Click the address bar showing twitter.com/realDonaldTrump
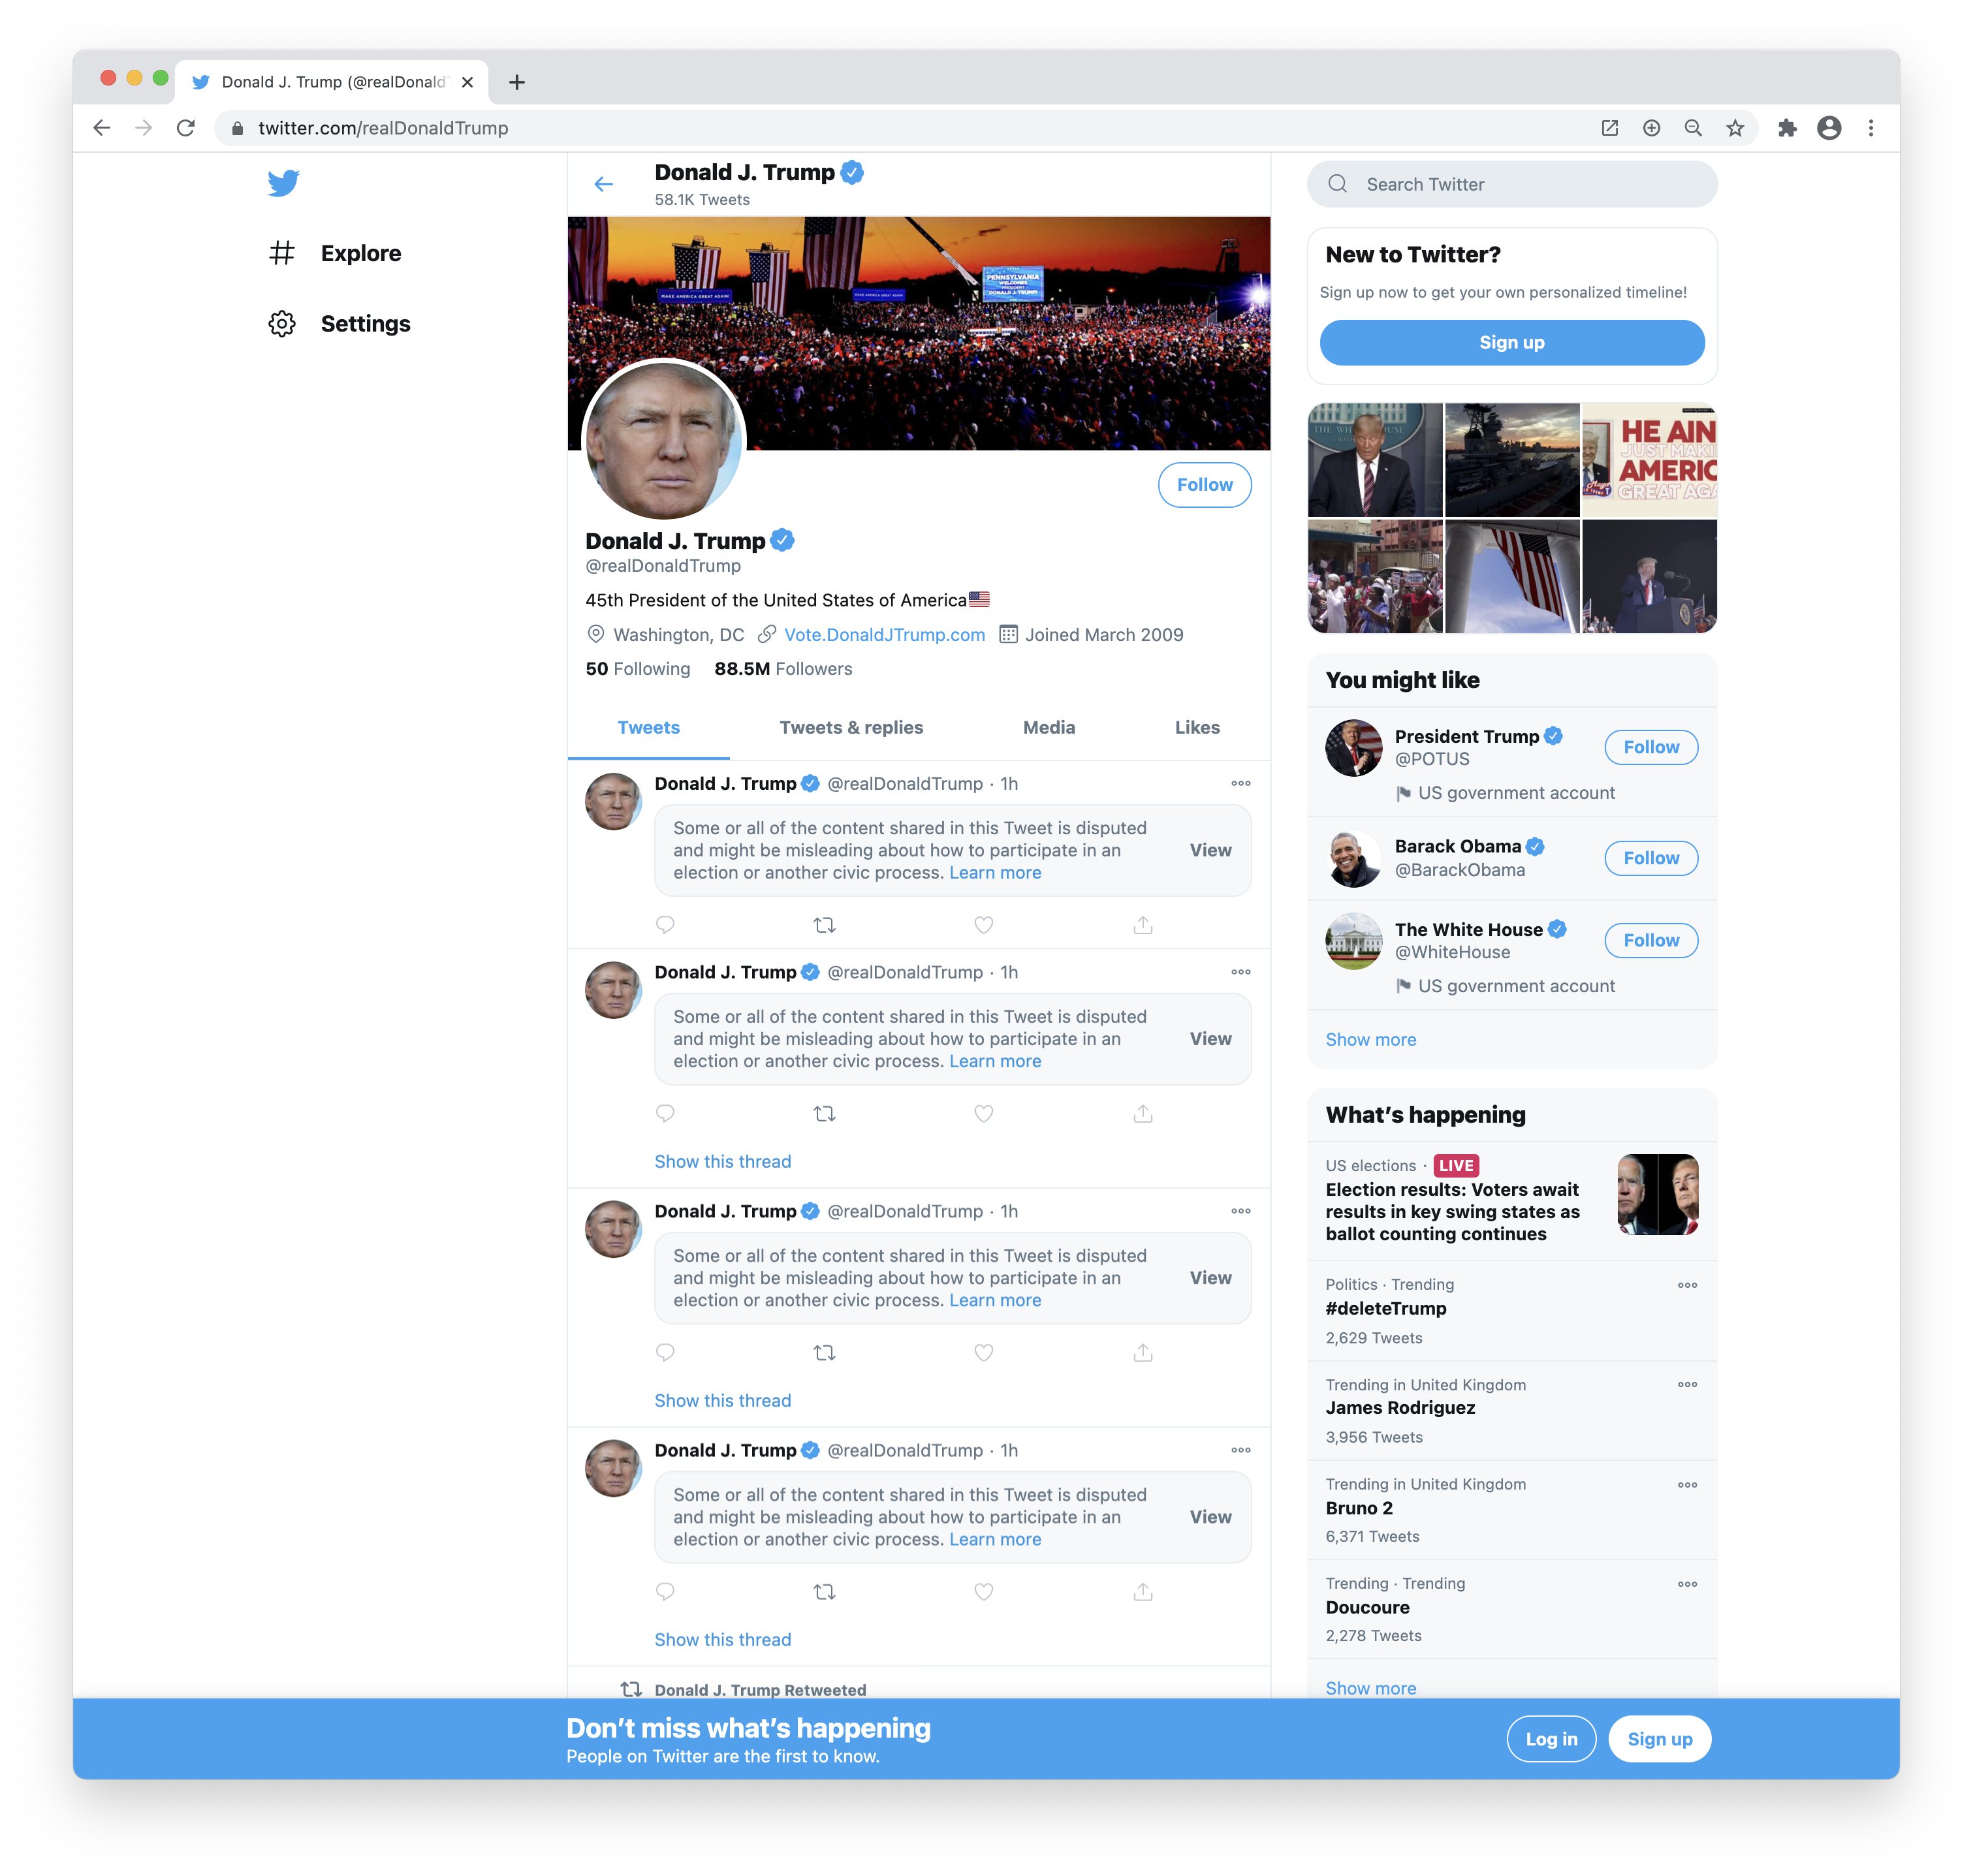This screenshot has height=1876, width=1973. click(x=900, y=128)
